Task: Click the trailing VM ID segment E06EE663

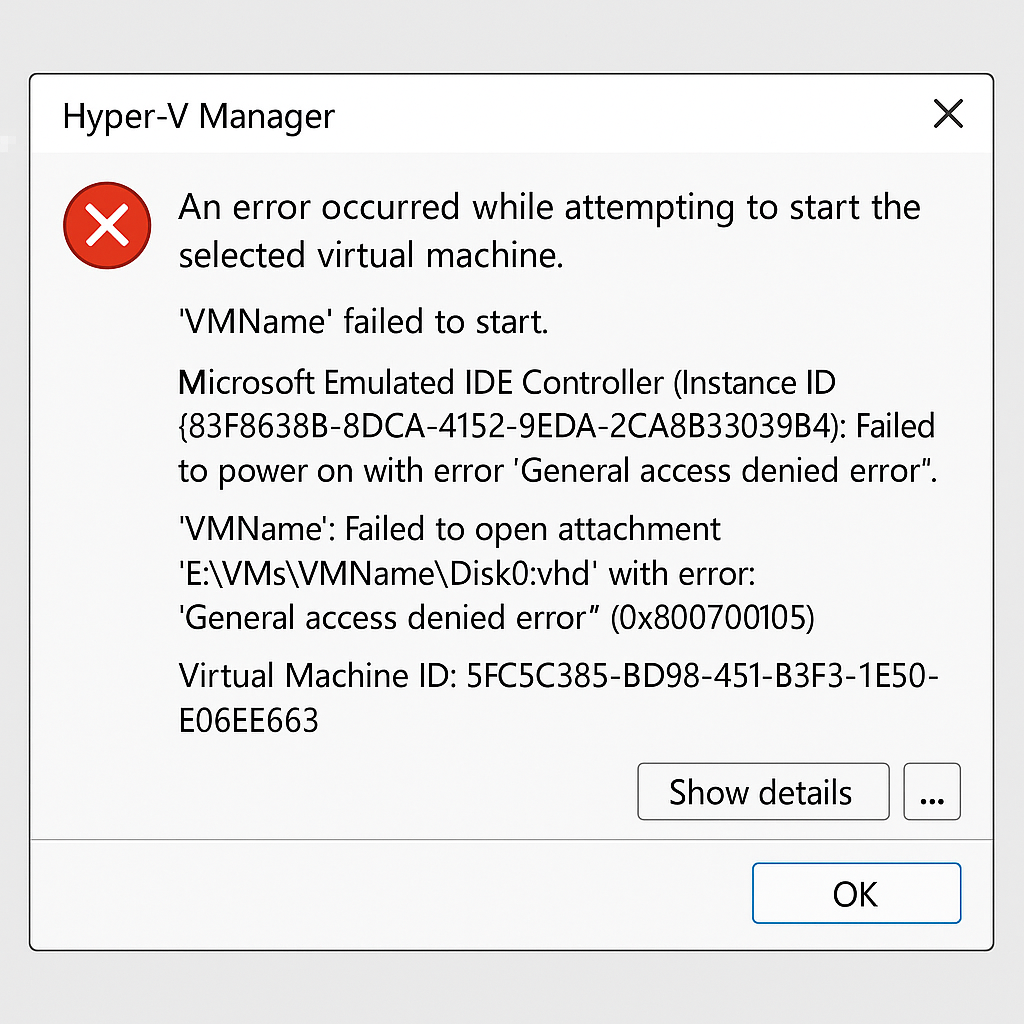Action: coord(248,720)
